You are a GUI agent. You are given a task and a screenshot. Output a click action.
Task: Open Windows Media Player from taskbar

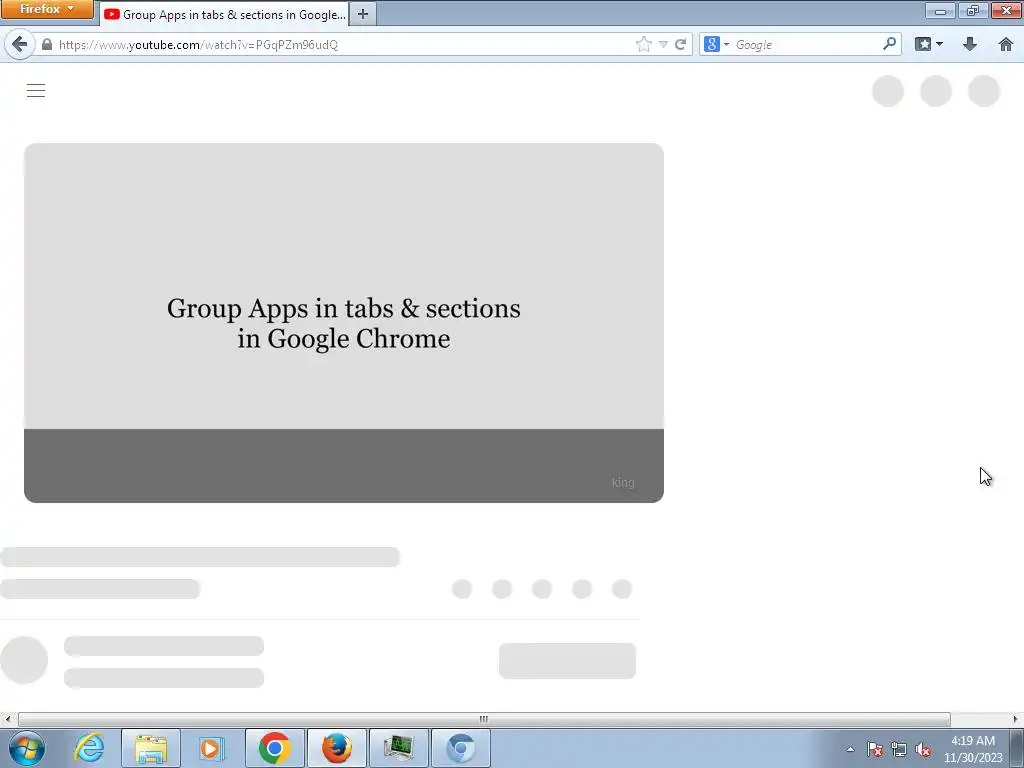(212, 748)
